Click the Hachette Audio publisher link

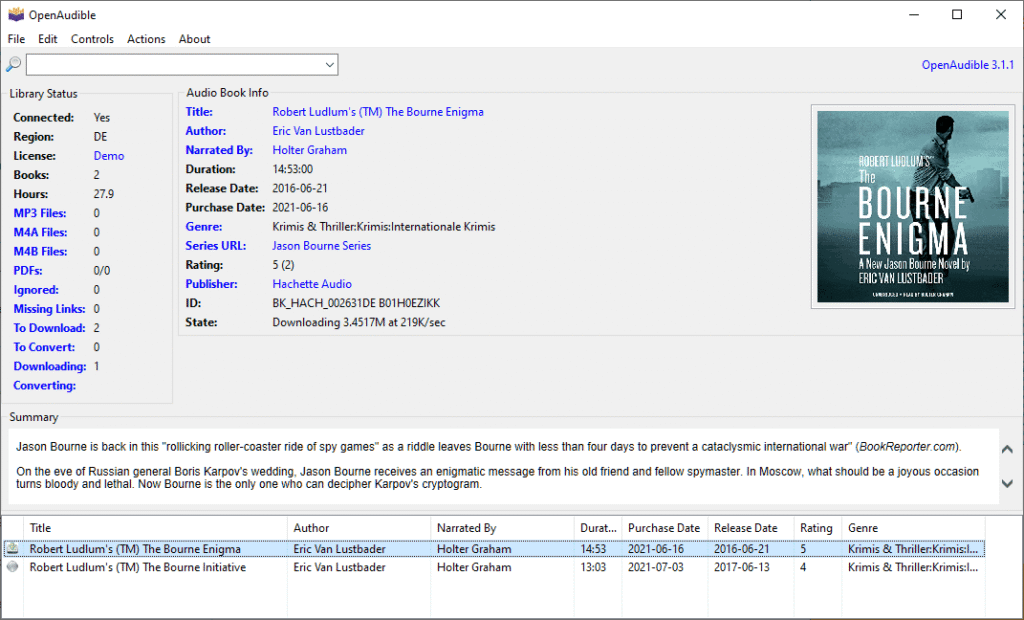pos(312,284)
